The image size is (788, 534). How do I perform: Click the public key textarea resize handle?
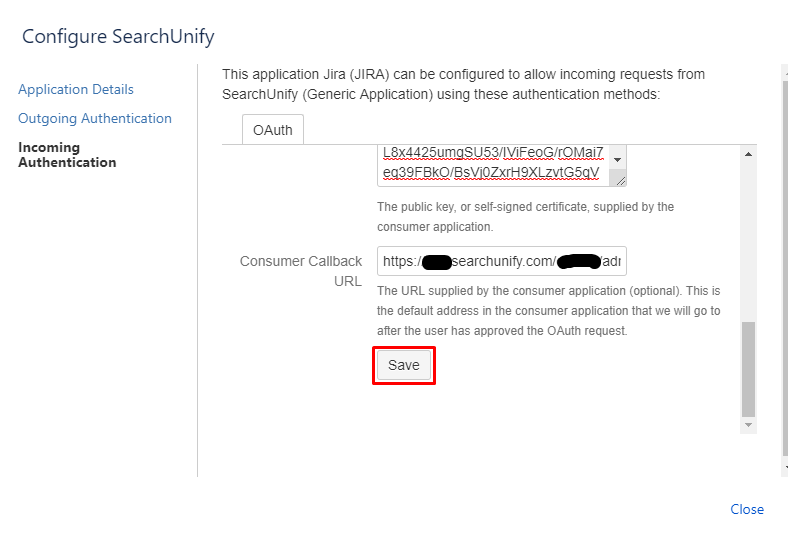pyautogui.click(x=620, y=180)
